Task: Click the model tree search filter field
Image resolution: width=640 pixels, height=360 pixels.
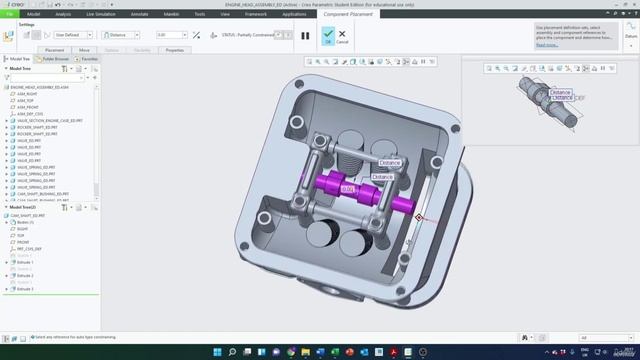Action: tap(47, 78)
